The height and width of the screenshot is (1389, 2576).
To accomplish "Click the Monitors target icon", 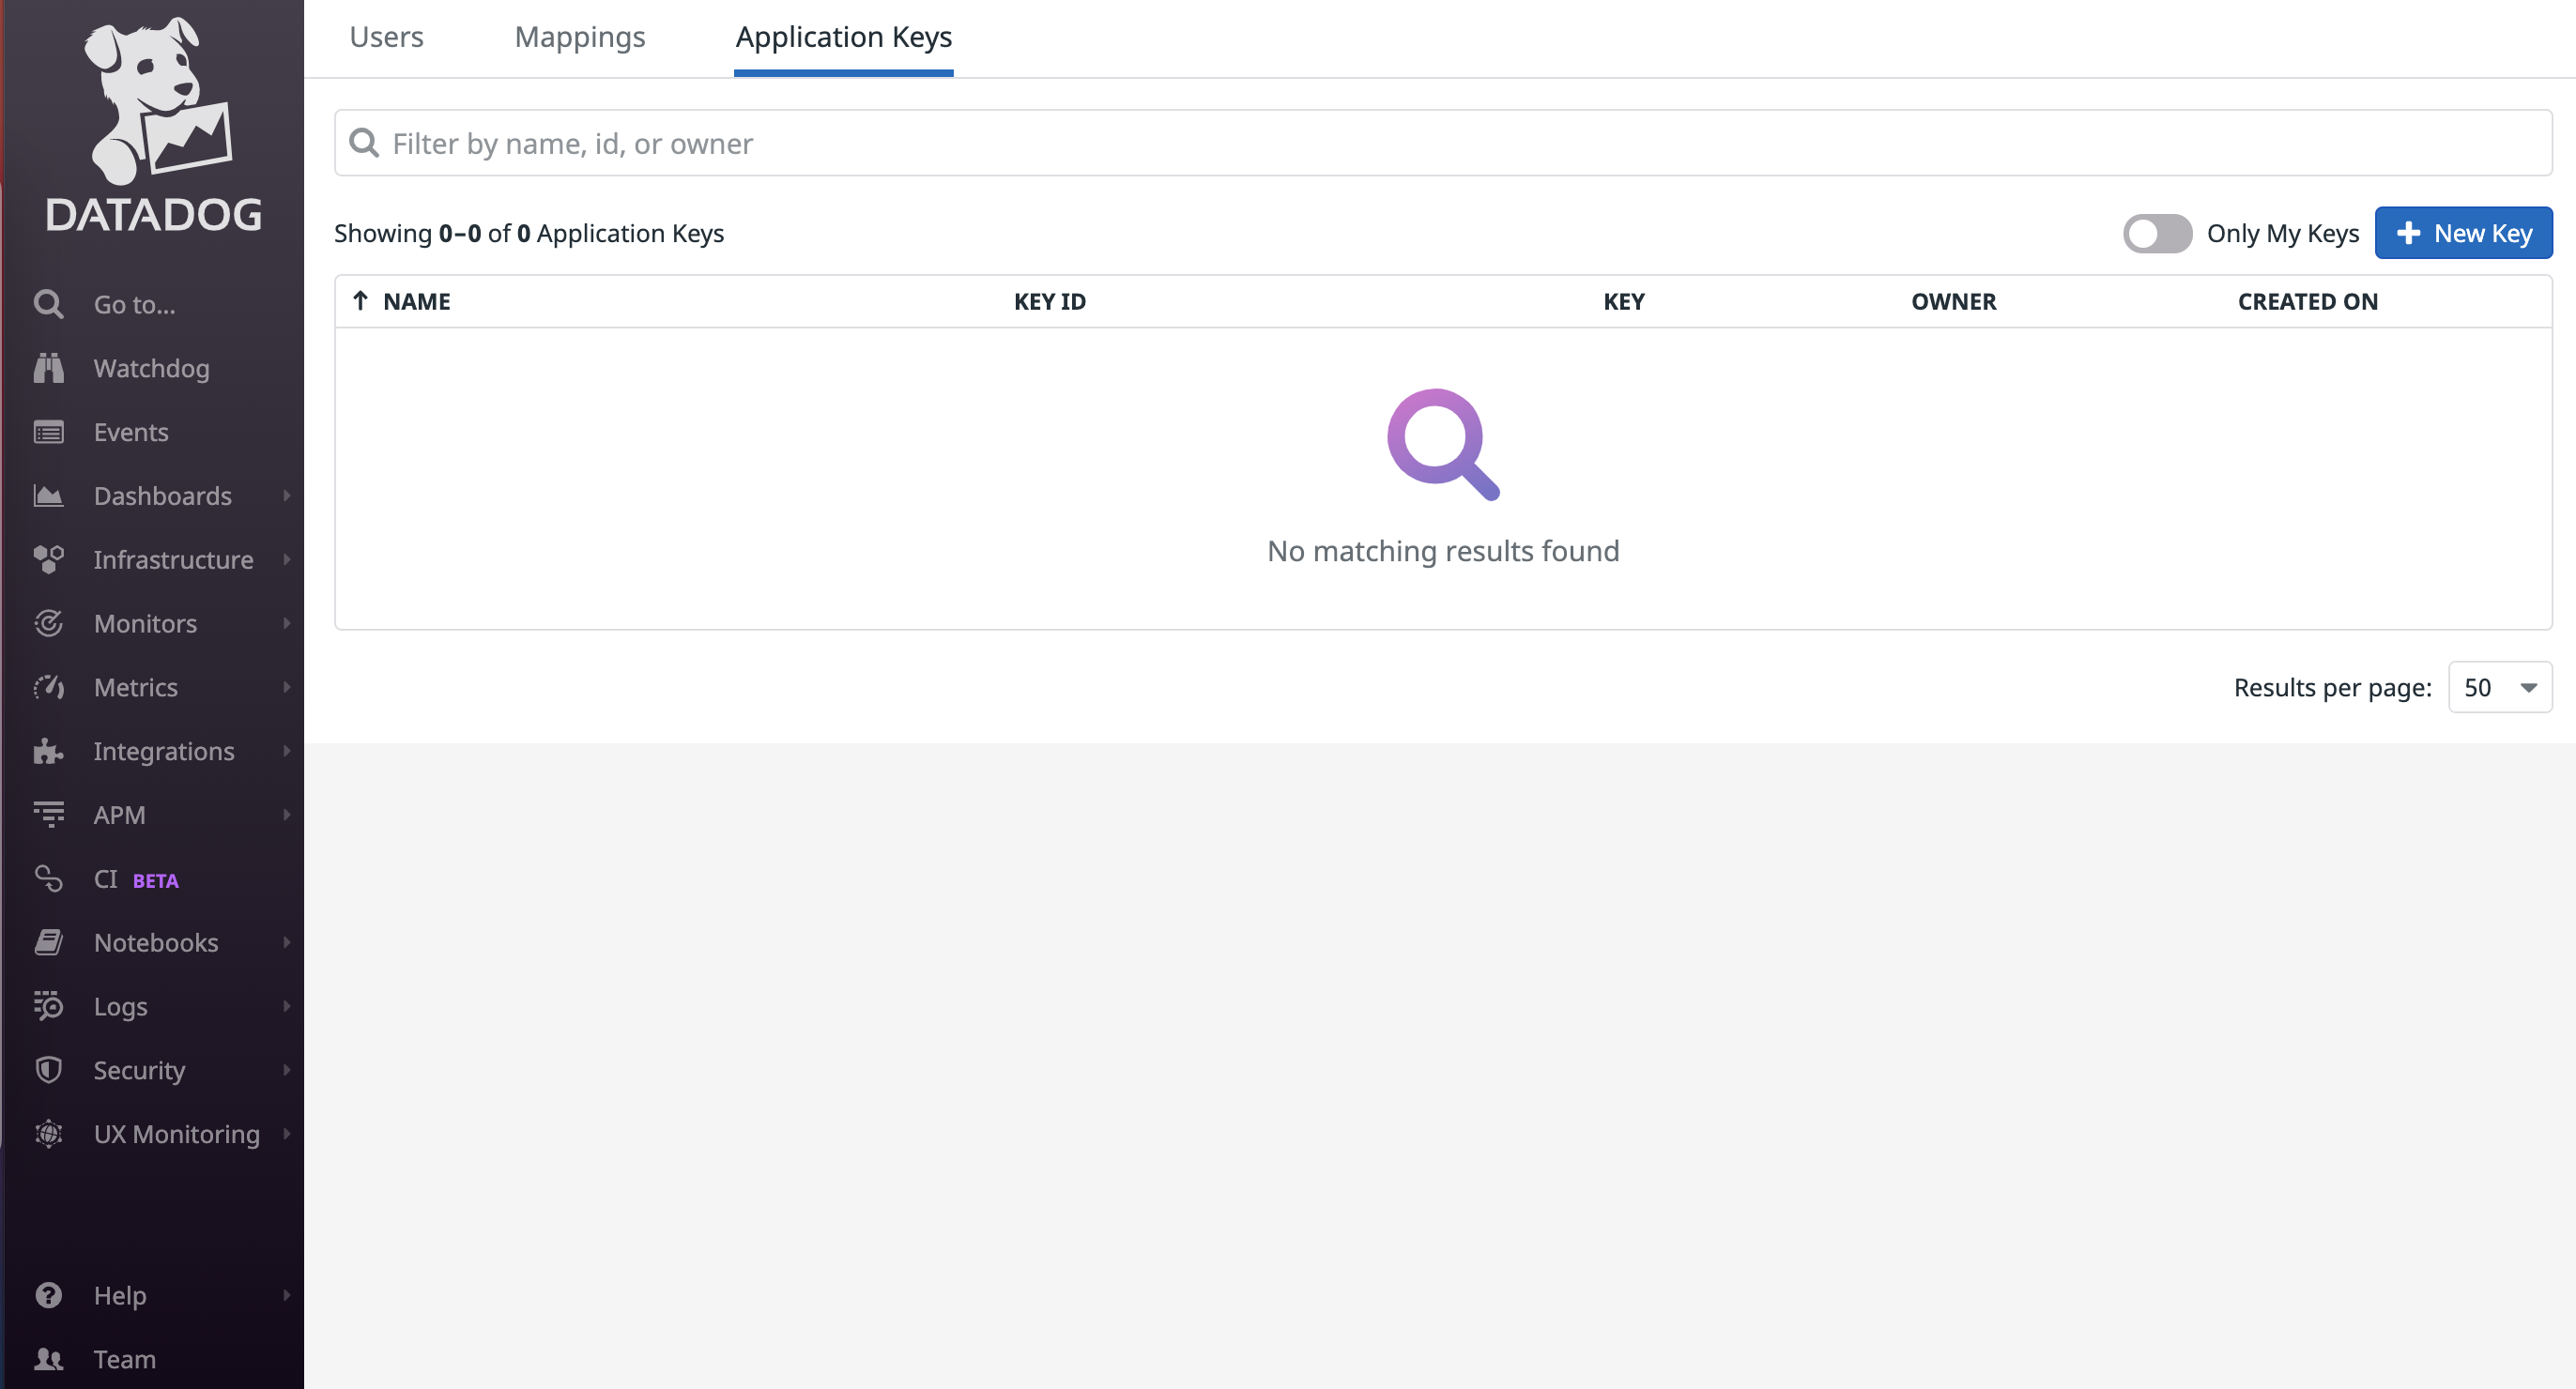I will pos(48,623).
